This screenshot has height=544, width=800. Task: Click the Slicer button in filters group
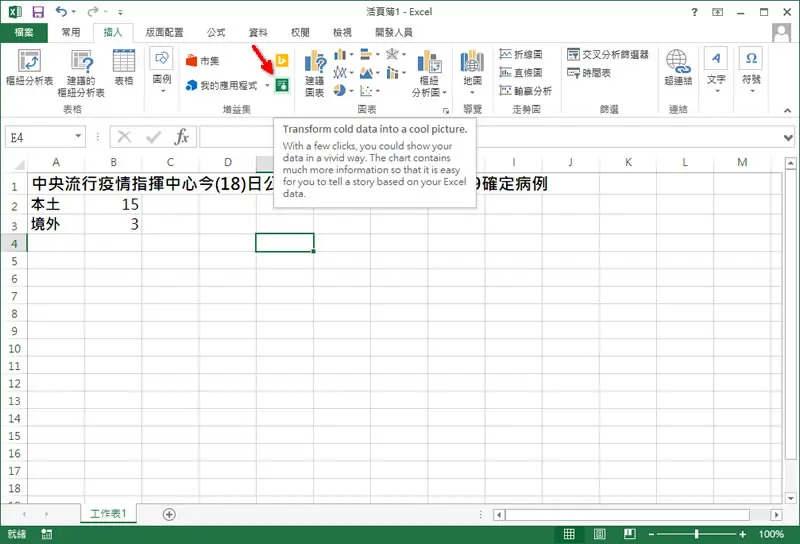tap(608, 54)
